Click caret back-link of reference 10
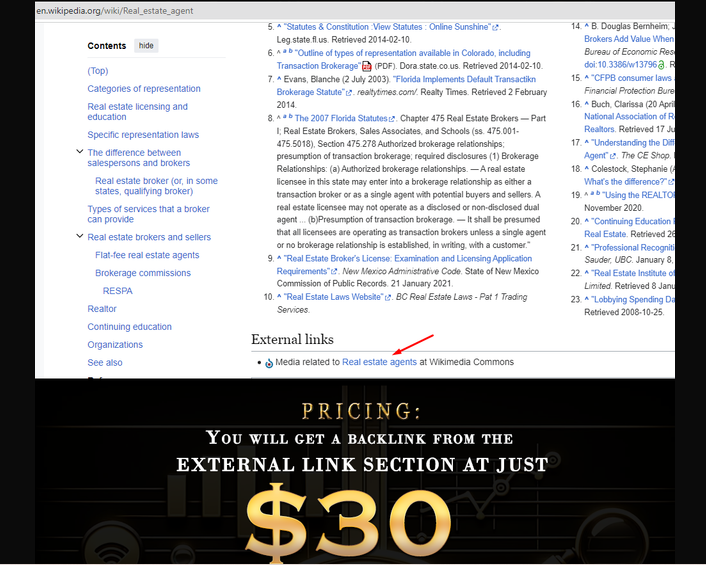This screenshot has width=706, height=565. pyautogui.click(x=279, y=297)
